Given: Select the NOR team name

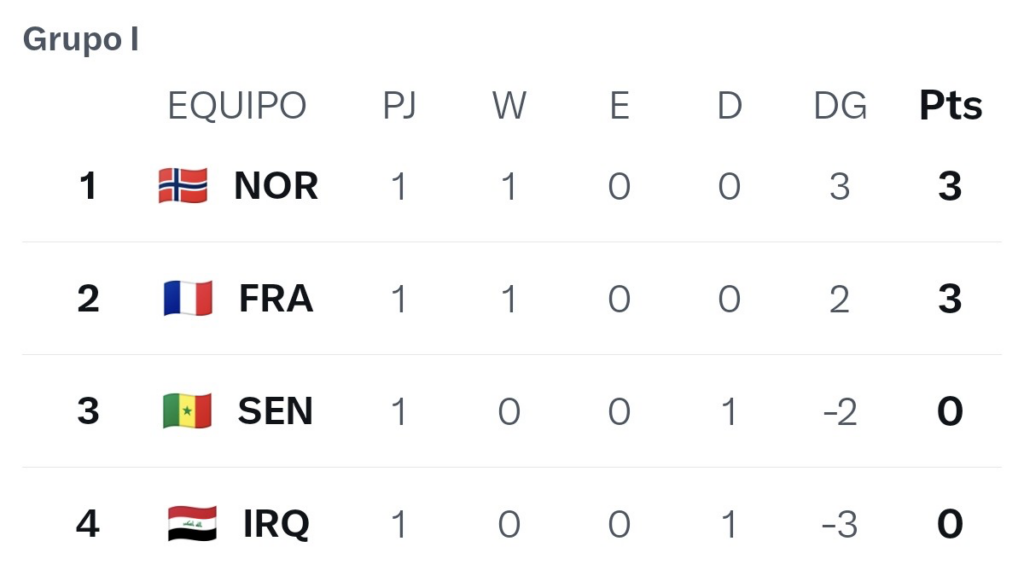Looking at the screenshot, I should (x=276, y=186).
